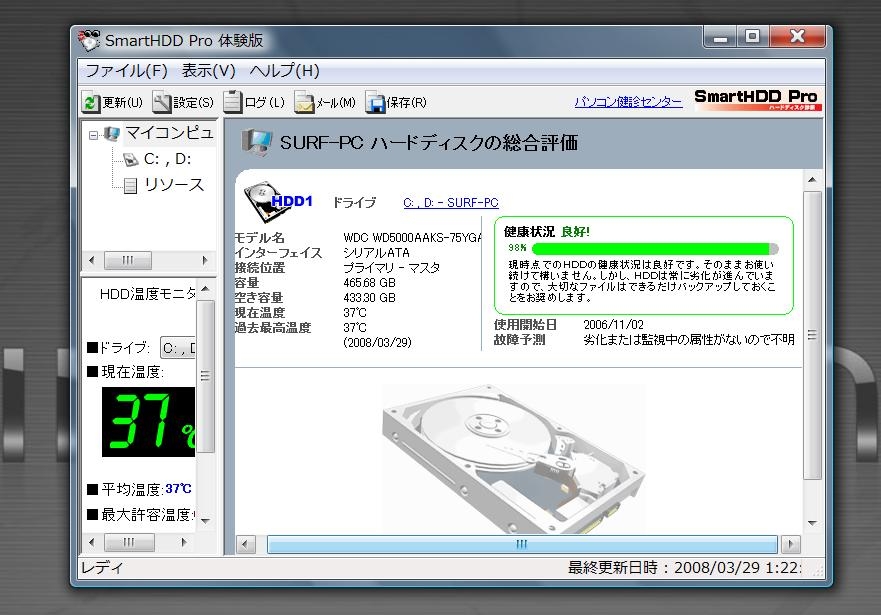881x615 pixels.
Task: Click the 433.30 GB free space value
Action: pos(369,298)
